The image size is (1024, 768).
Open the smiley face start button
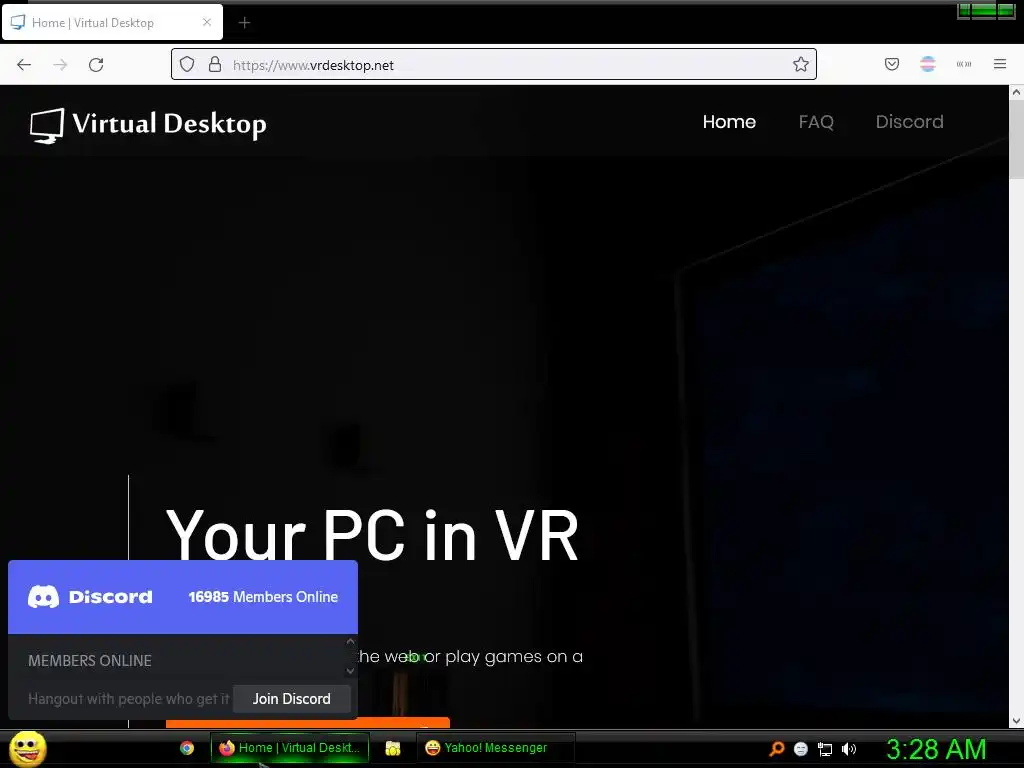[x=27, y=748]
